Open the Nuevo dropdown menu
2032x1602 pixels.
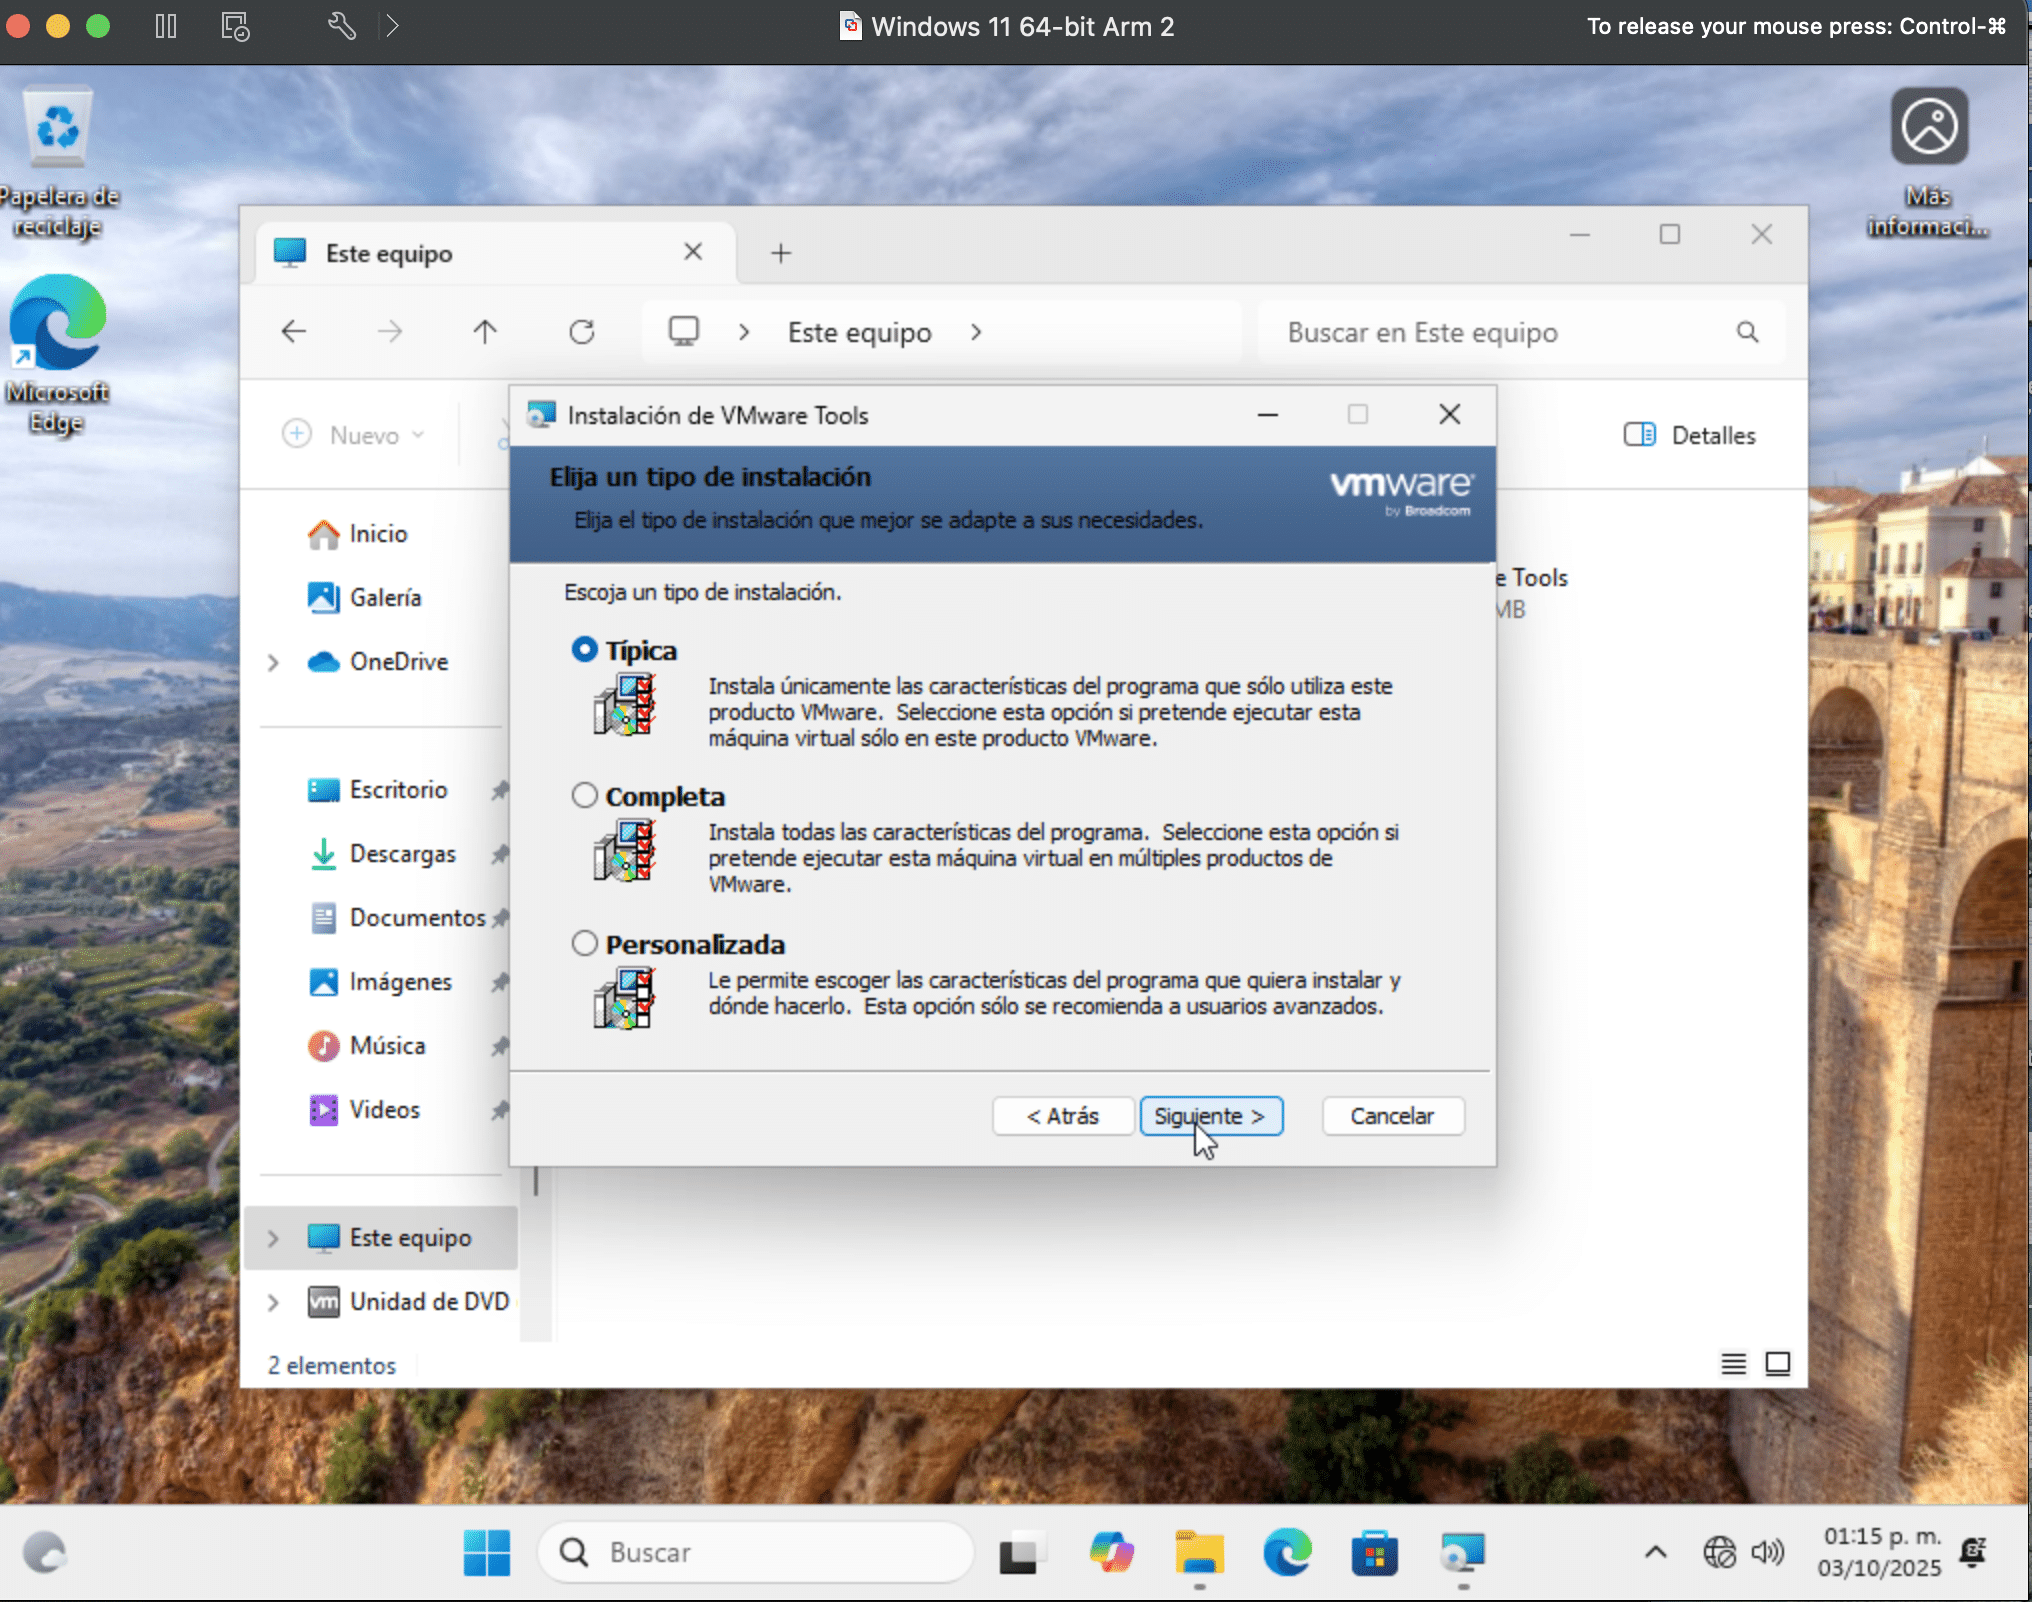click(355, 434)
